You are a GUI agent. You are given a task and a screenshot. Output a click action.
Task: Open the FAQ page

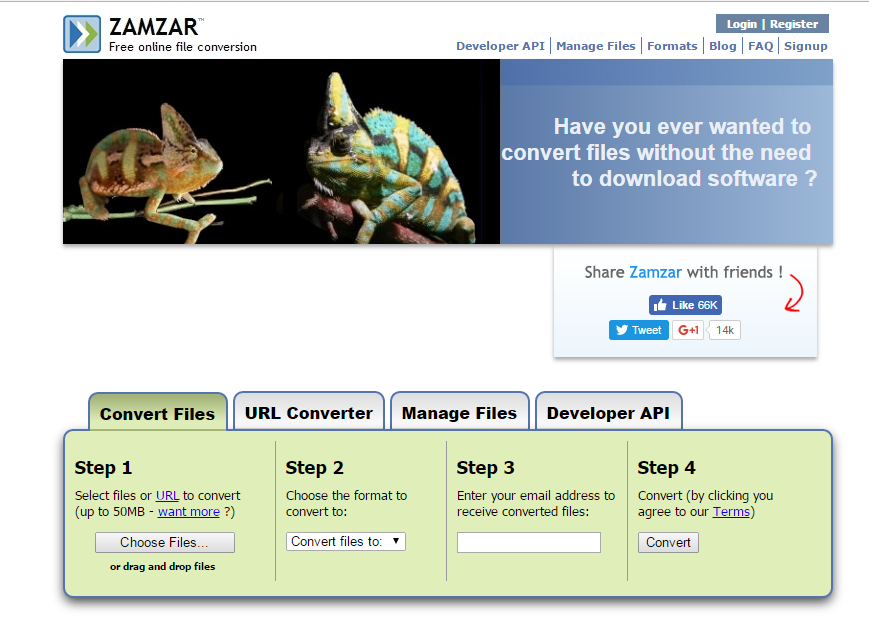tap(760, 46)
